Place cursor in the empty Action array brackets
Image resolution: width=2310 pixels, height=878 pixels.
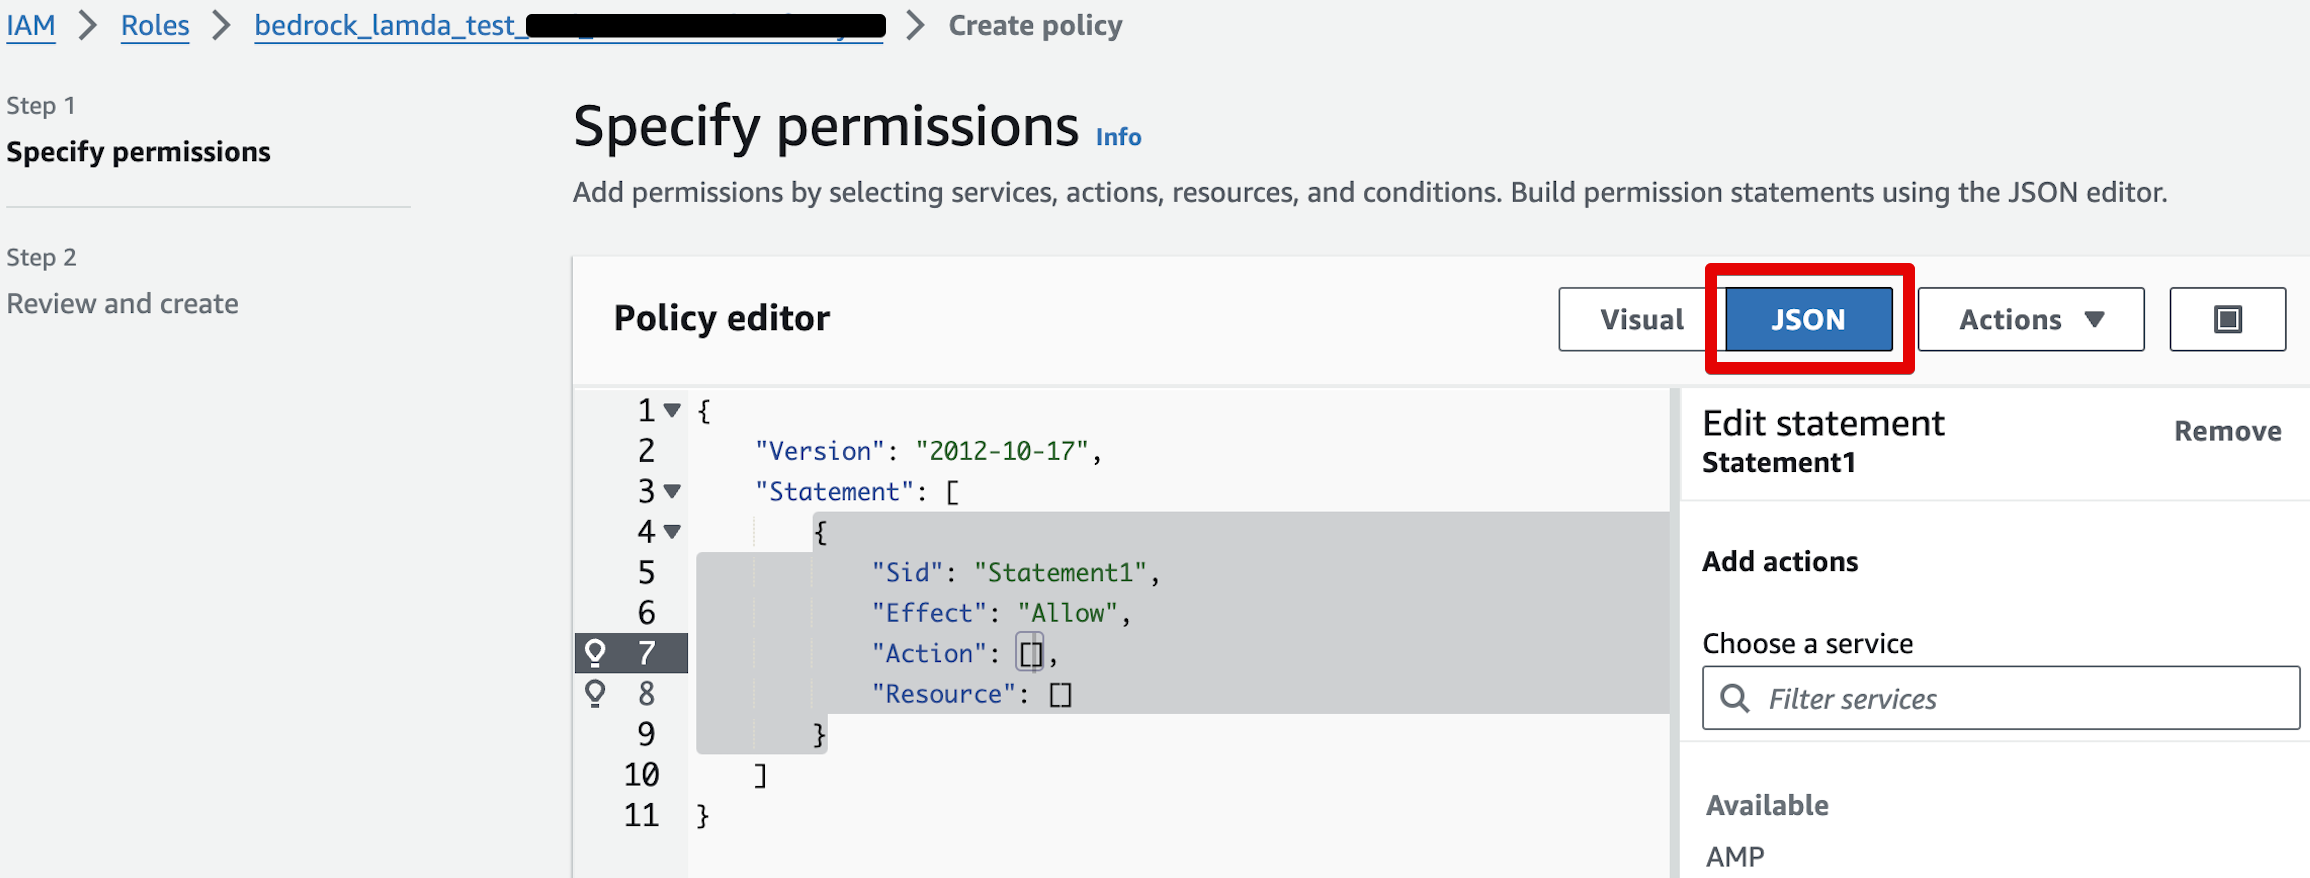click(1031, 653)
